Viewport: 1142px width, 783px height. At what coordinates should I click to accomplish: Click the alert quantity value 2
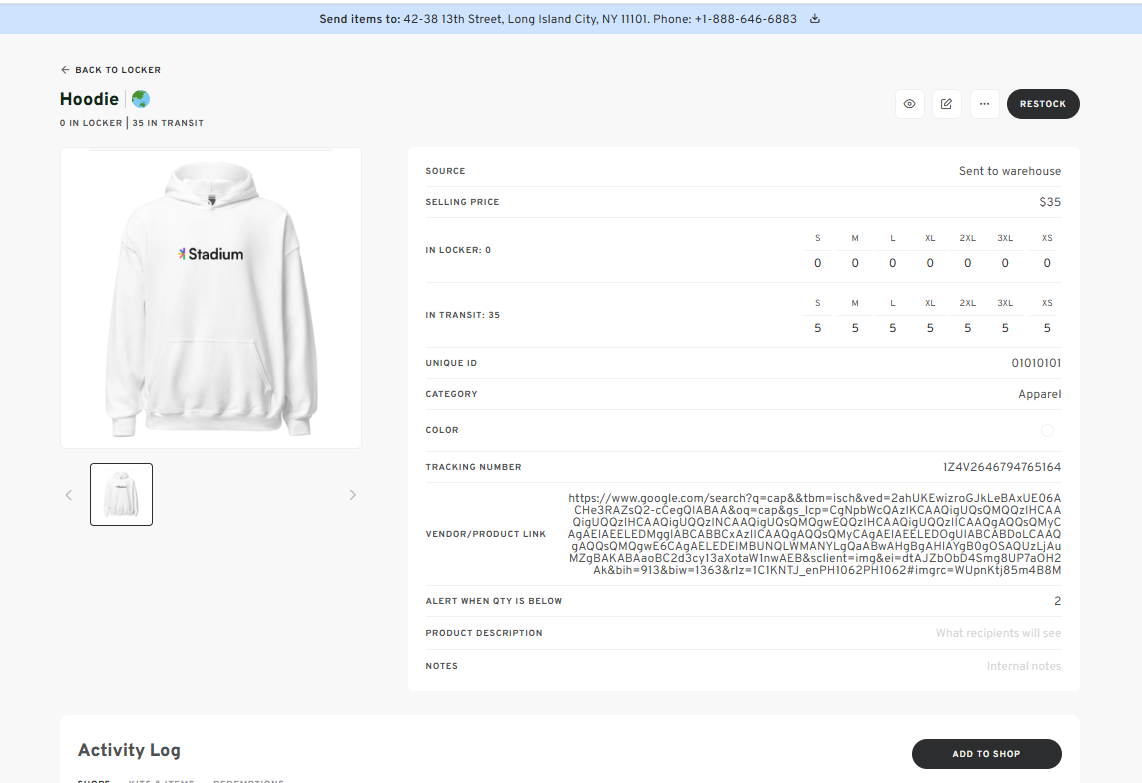click(x=1058, y=601)
